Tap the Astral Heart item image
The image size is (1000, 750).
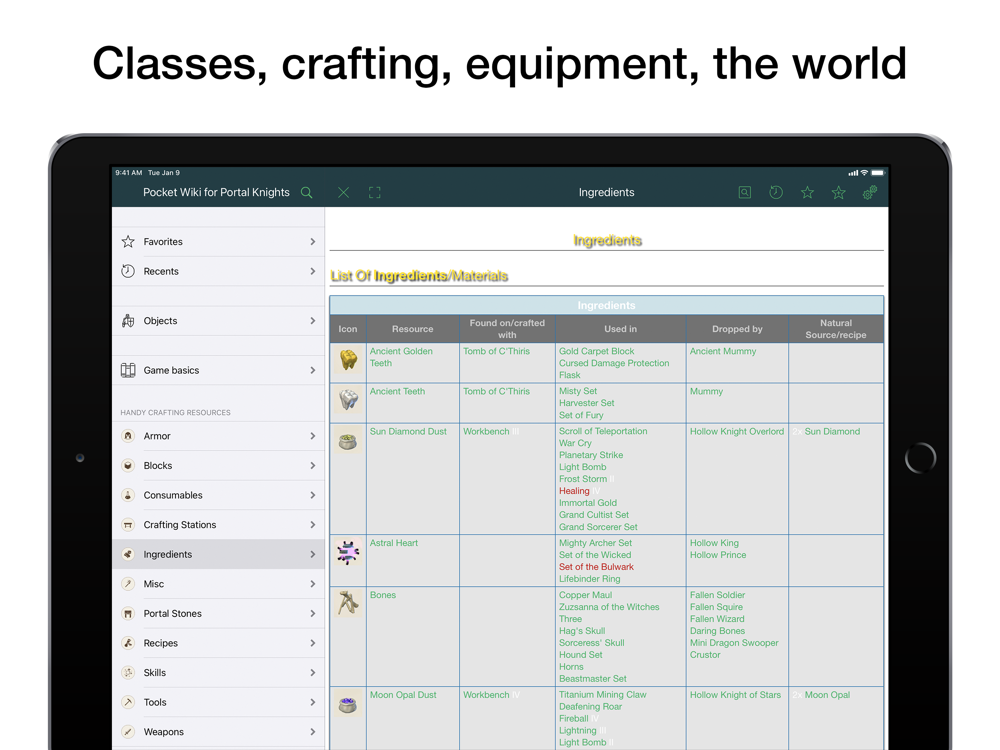348,552
